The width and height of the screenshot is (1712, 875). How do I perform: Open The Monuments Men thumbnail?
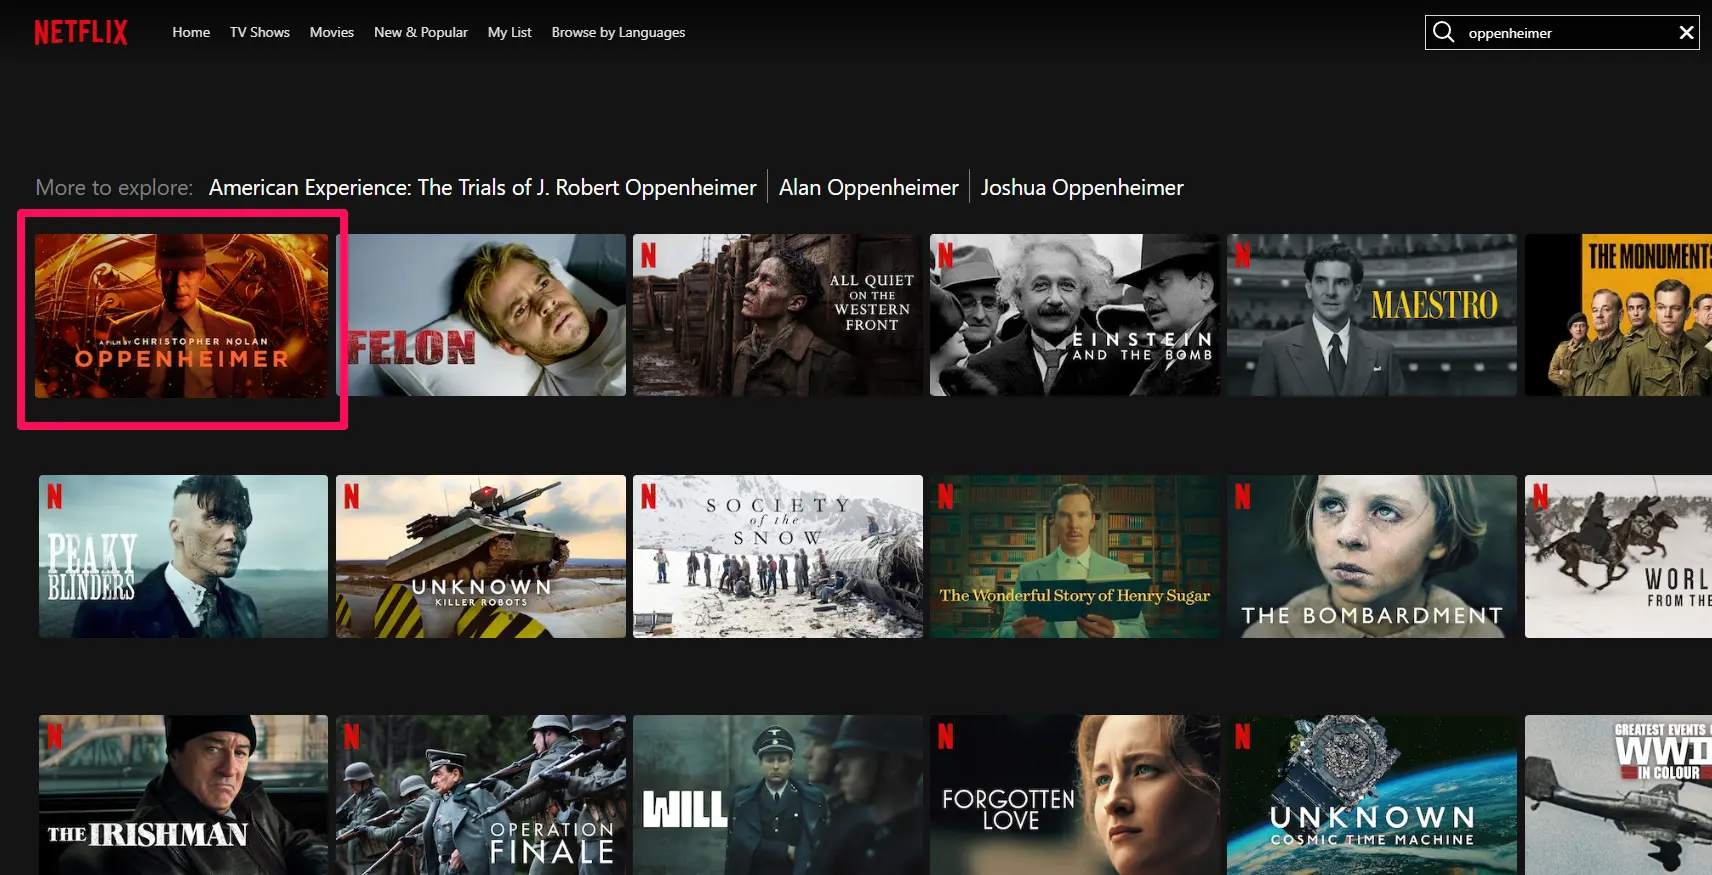click(1618, 315)
